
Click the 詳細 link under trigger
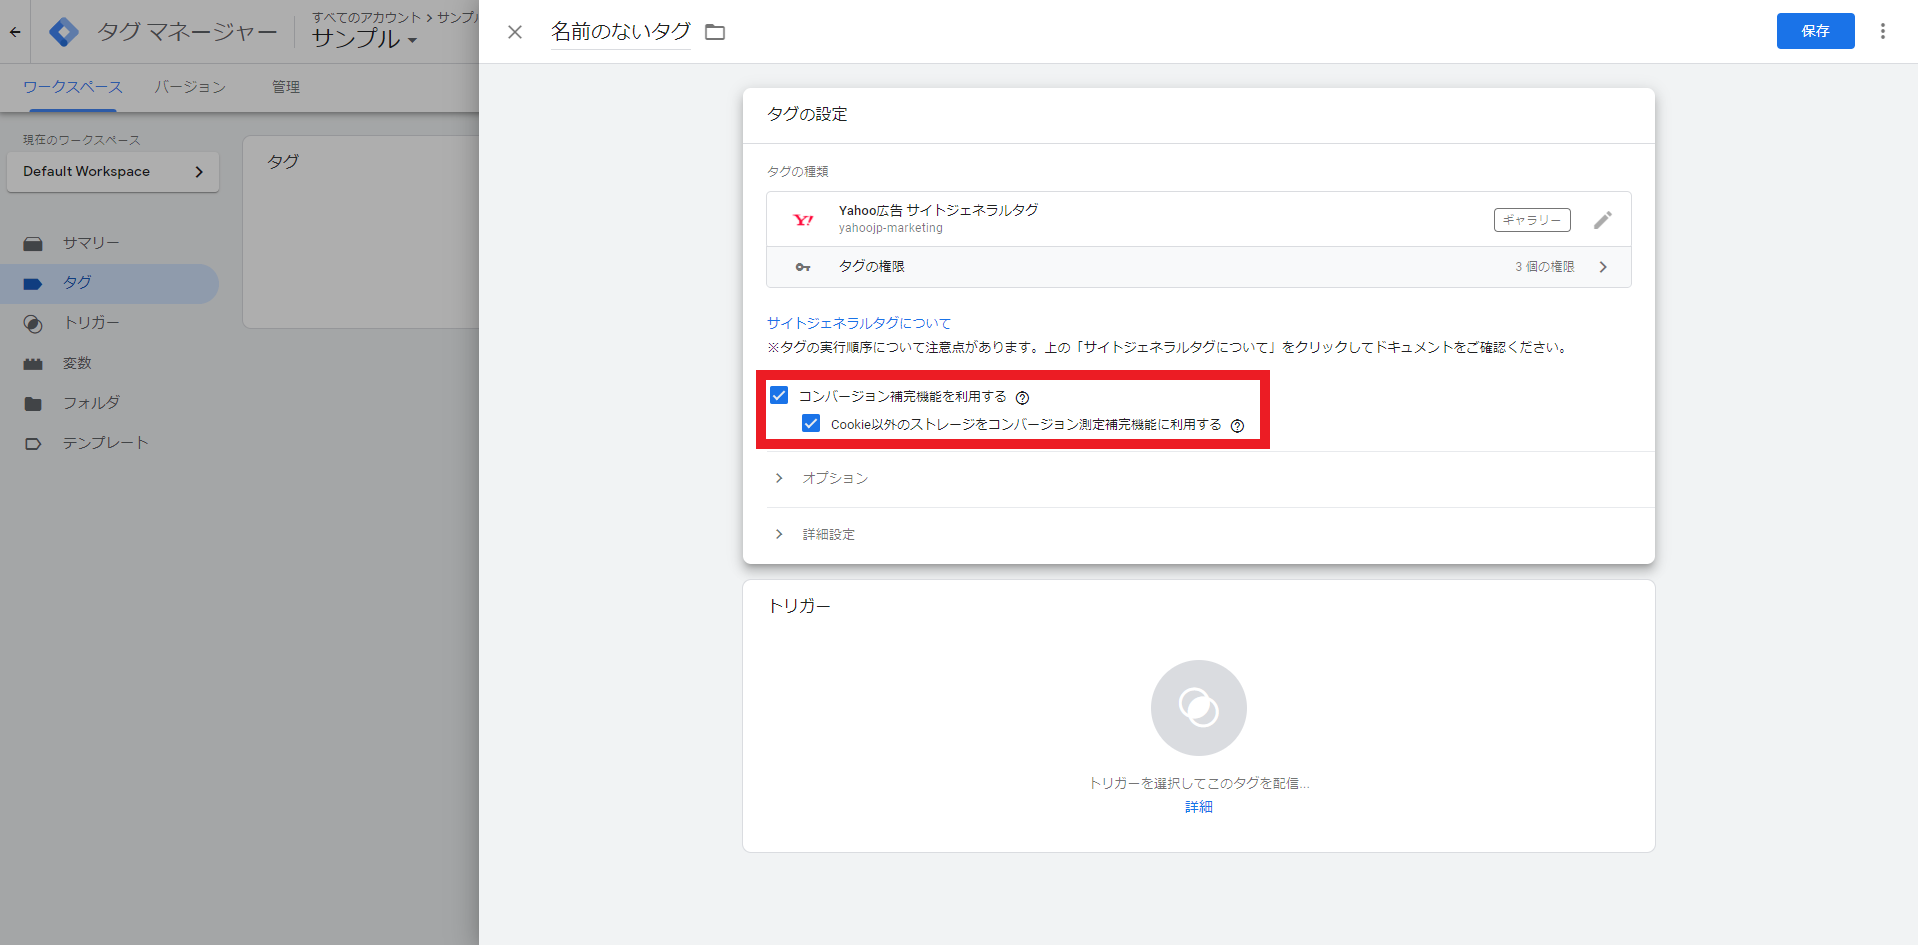(1198, 807)
